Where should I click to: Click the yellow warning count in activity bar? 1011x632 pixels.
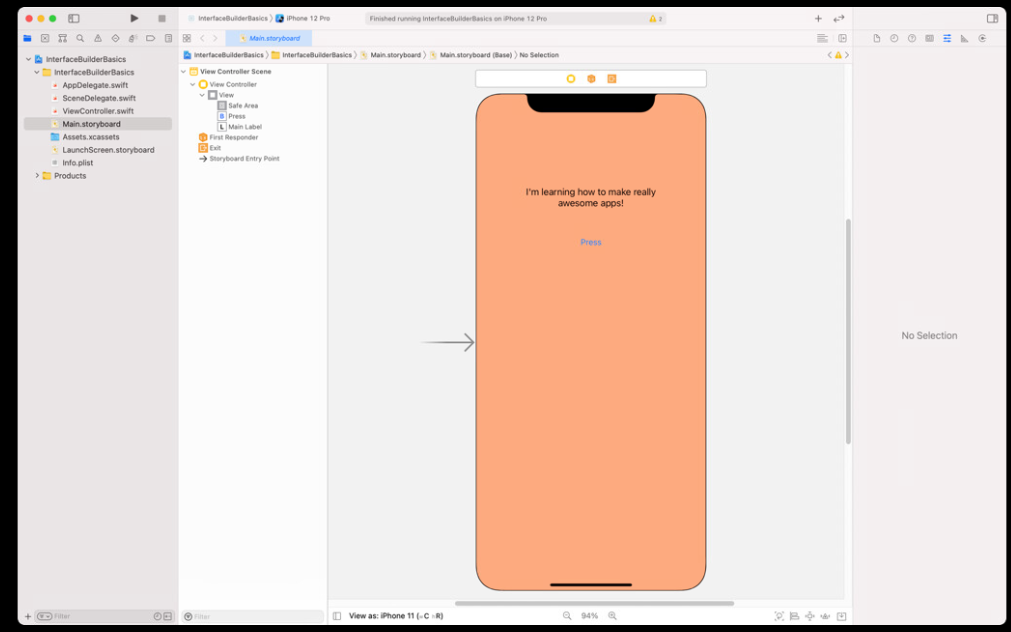[656, 19]
